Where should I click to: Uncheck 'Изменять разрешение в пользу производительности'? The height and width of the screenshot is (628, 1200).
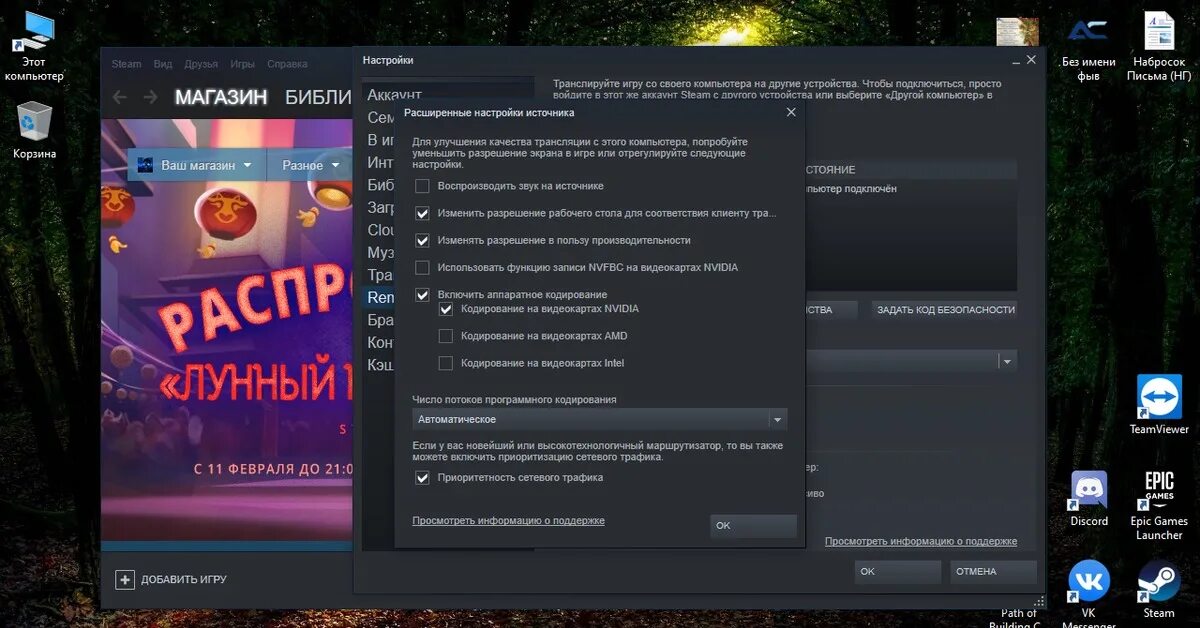pos(422,240)
